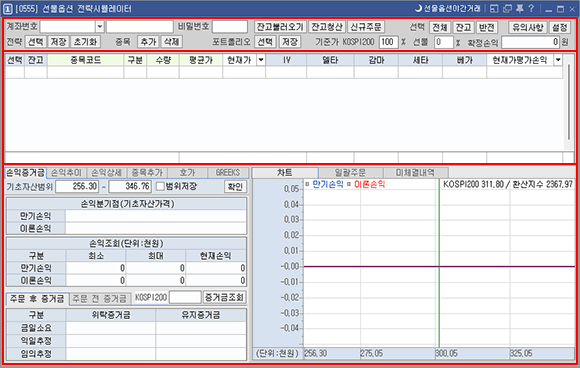This screenshot has height=368, width=580.
Task: Click the 수량 column header
Action: 163,60
